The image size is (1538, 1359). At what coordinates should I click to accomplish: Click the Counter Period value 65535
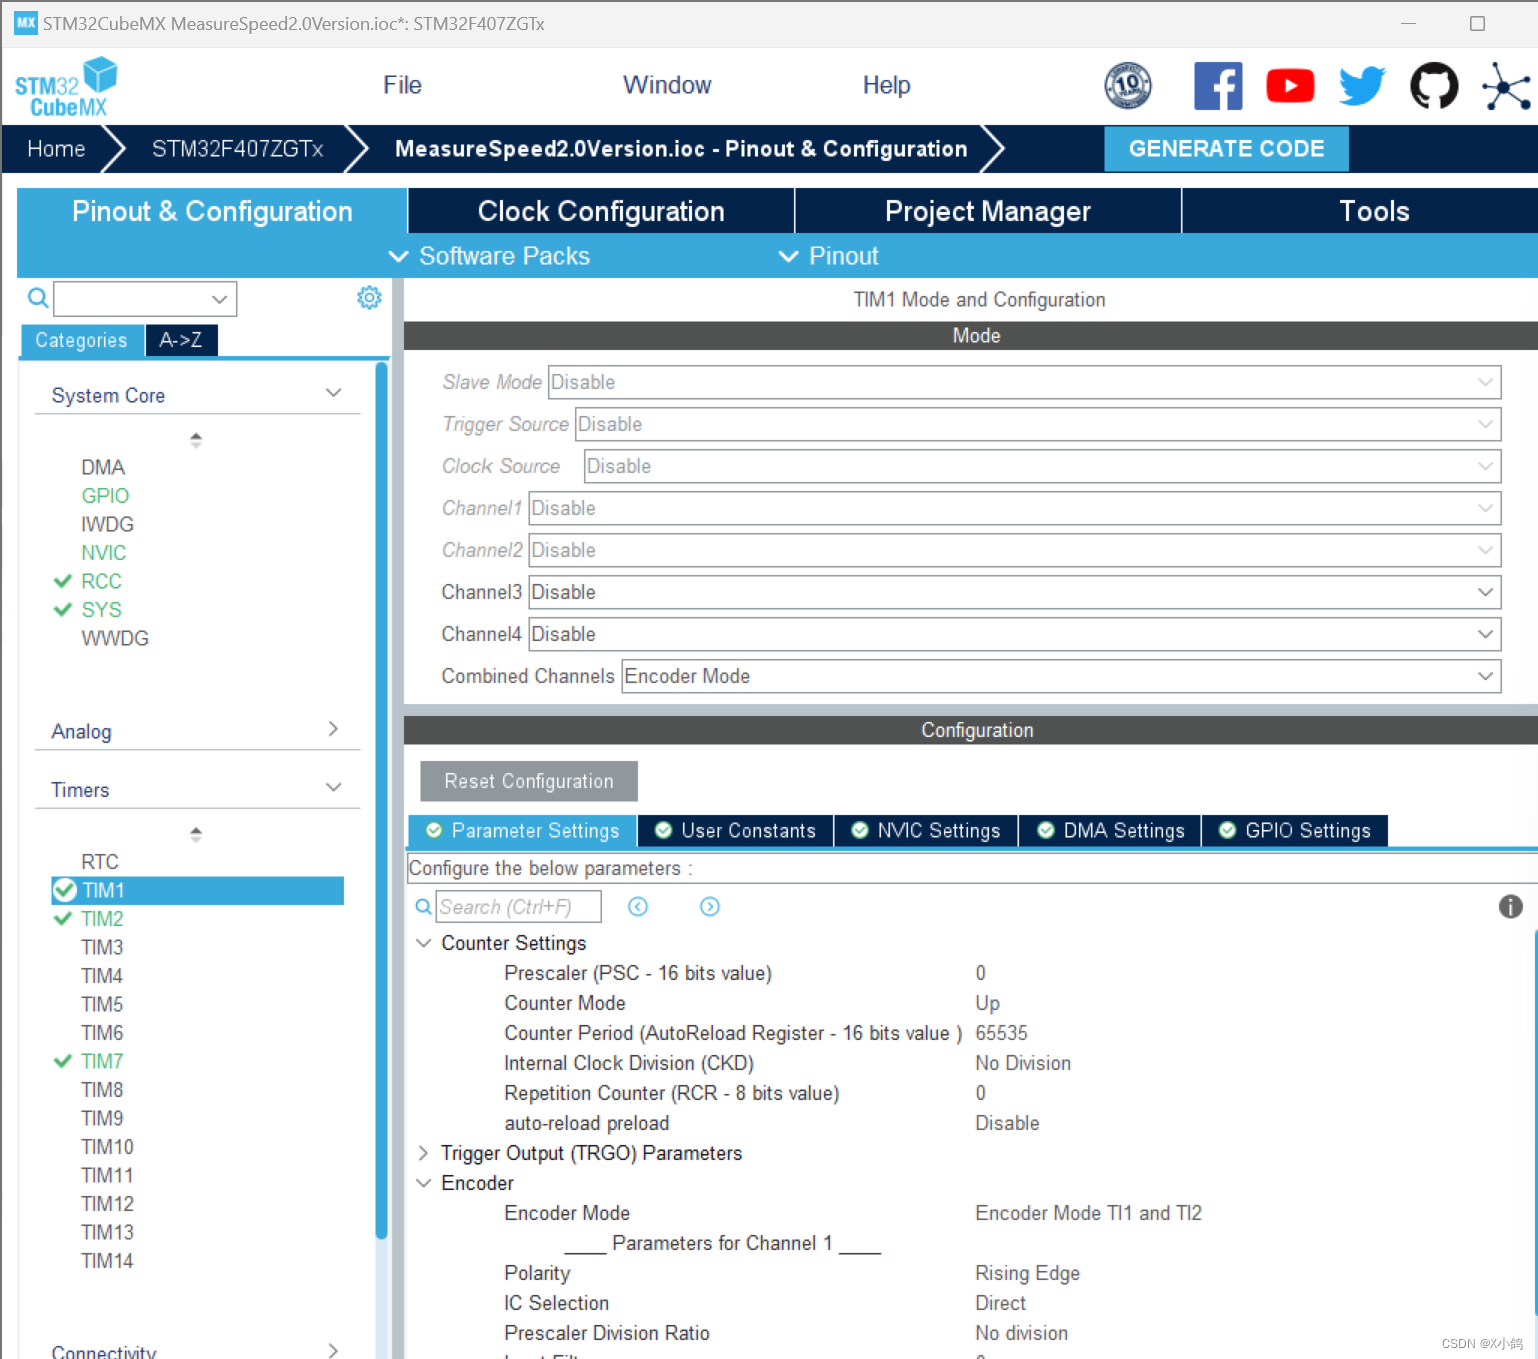point(1001,1033)
